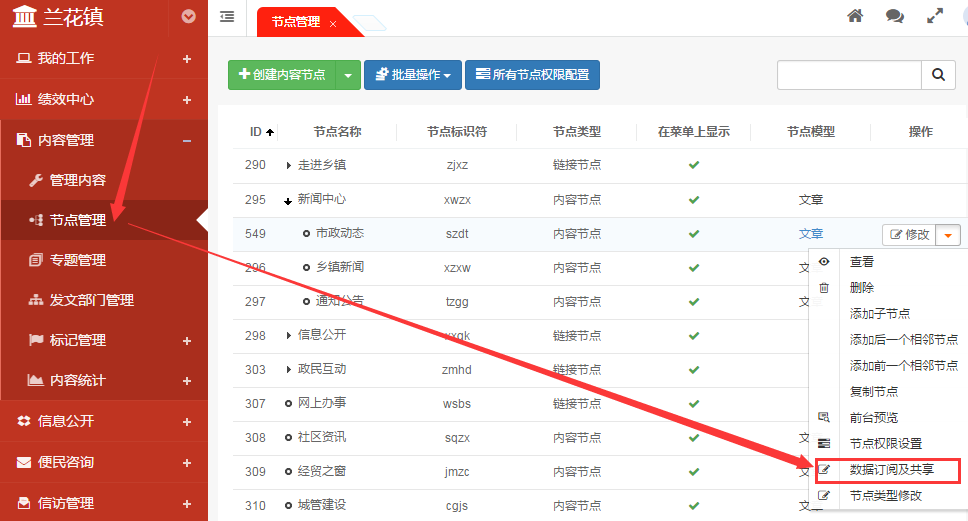Select 查看 from the context menu
The image size is (968, 521).
pyautogui.click(x=862, y=262)
